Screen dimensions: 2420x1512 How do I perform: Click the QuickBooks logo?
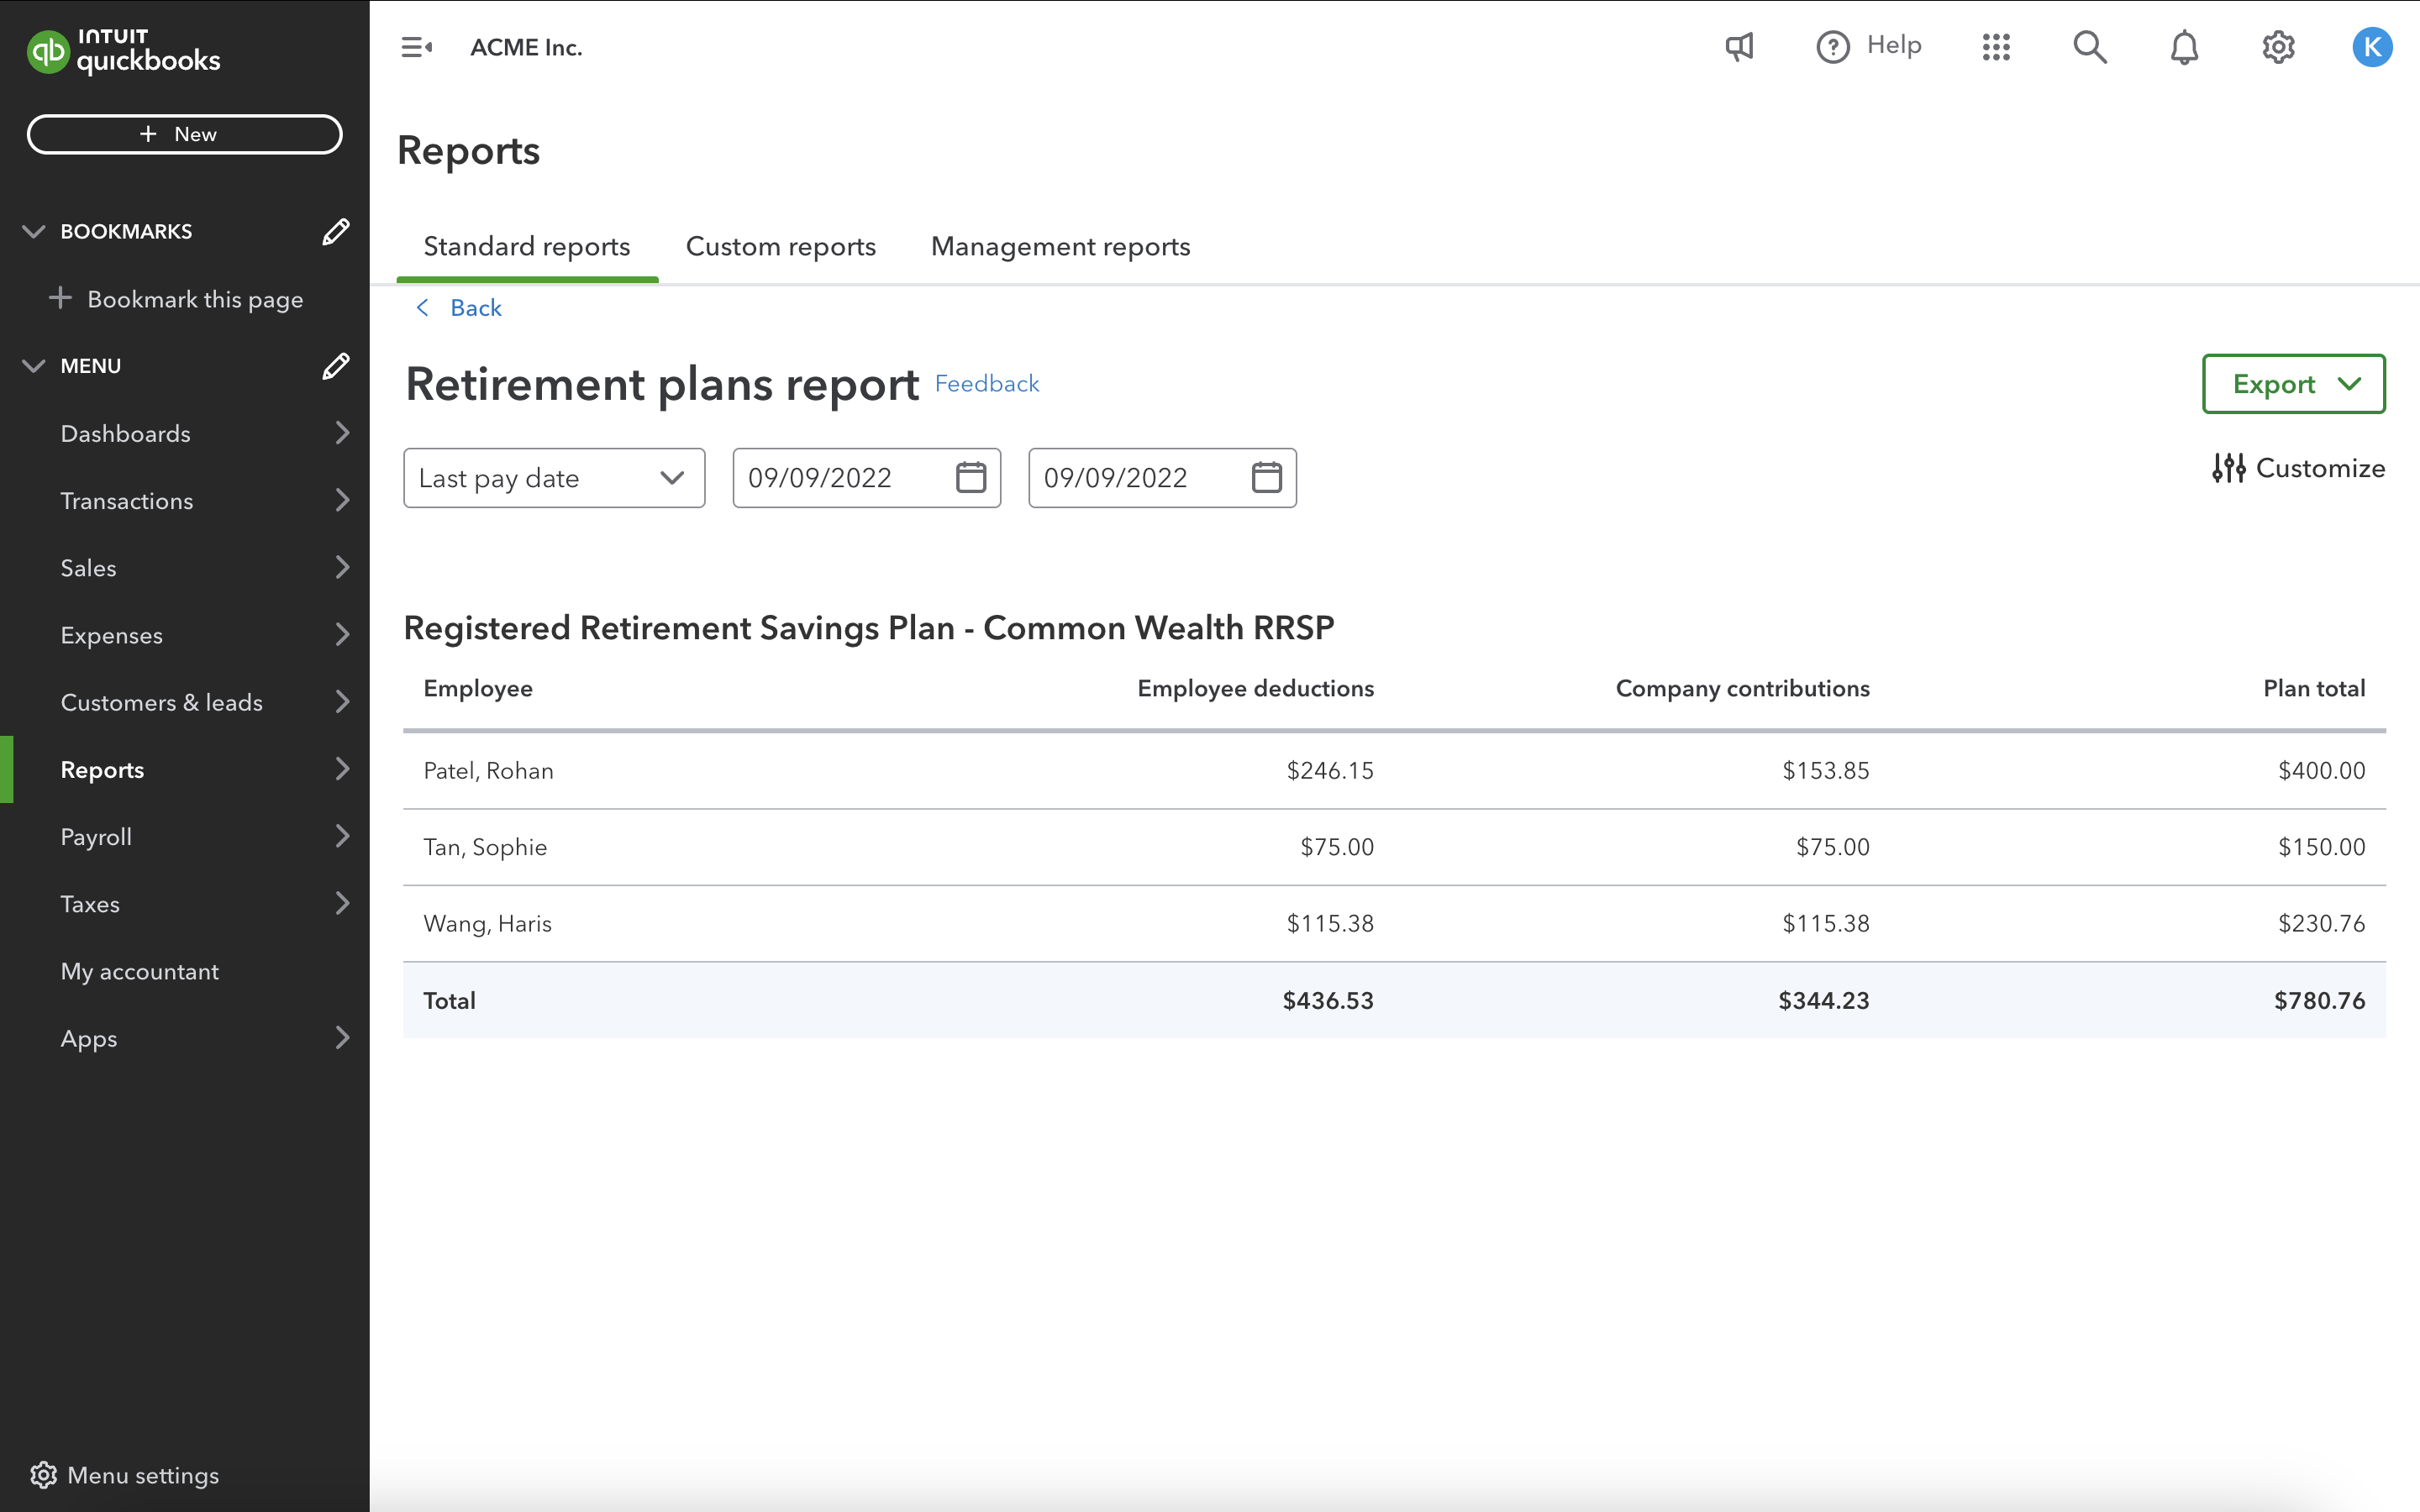point(123,51)
